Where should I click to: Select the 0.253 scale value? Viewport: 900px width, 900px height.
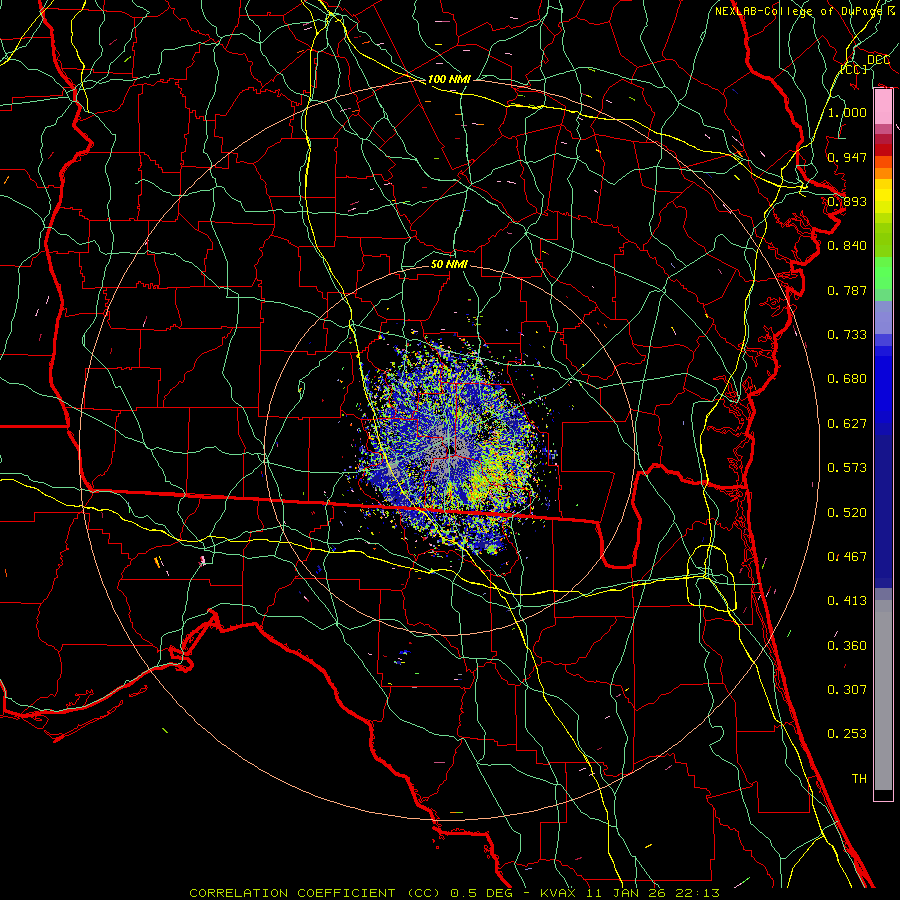click(x=847, y=734)
